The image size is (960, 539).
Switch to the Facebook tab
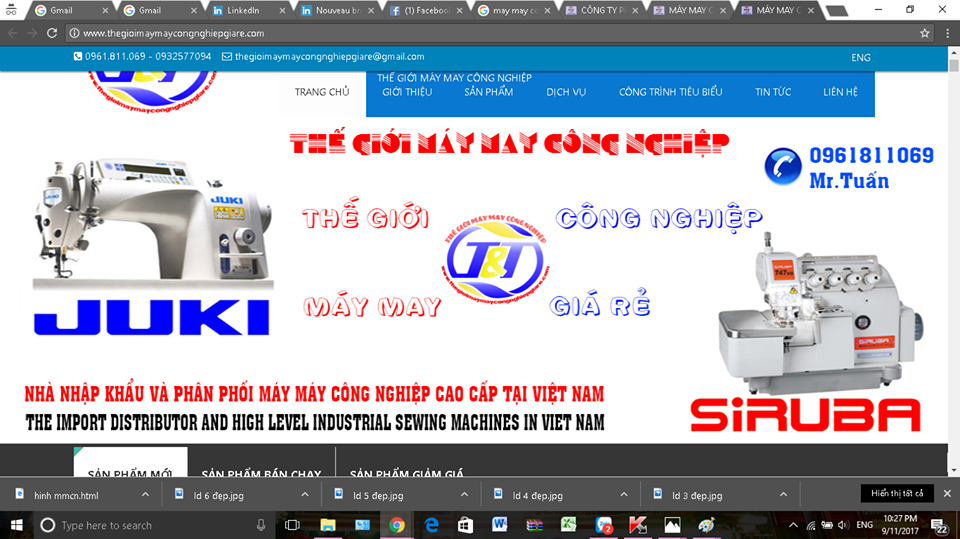[425, 10]
